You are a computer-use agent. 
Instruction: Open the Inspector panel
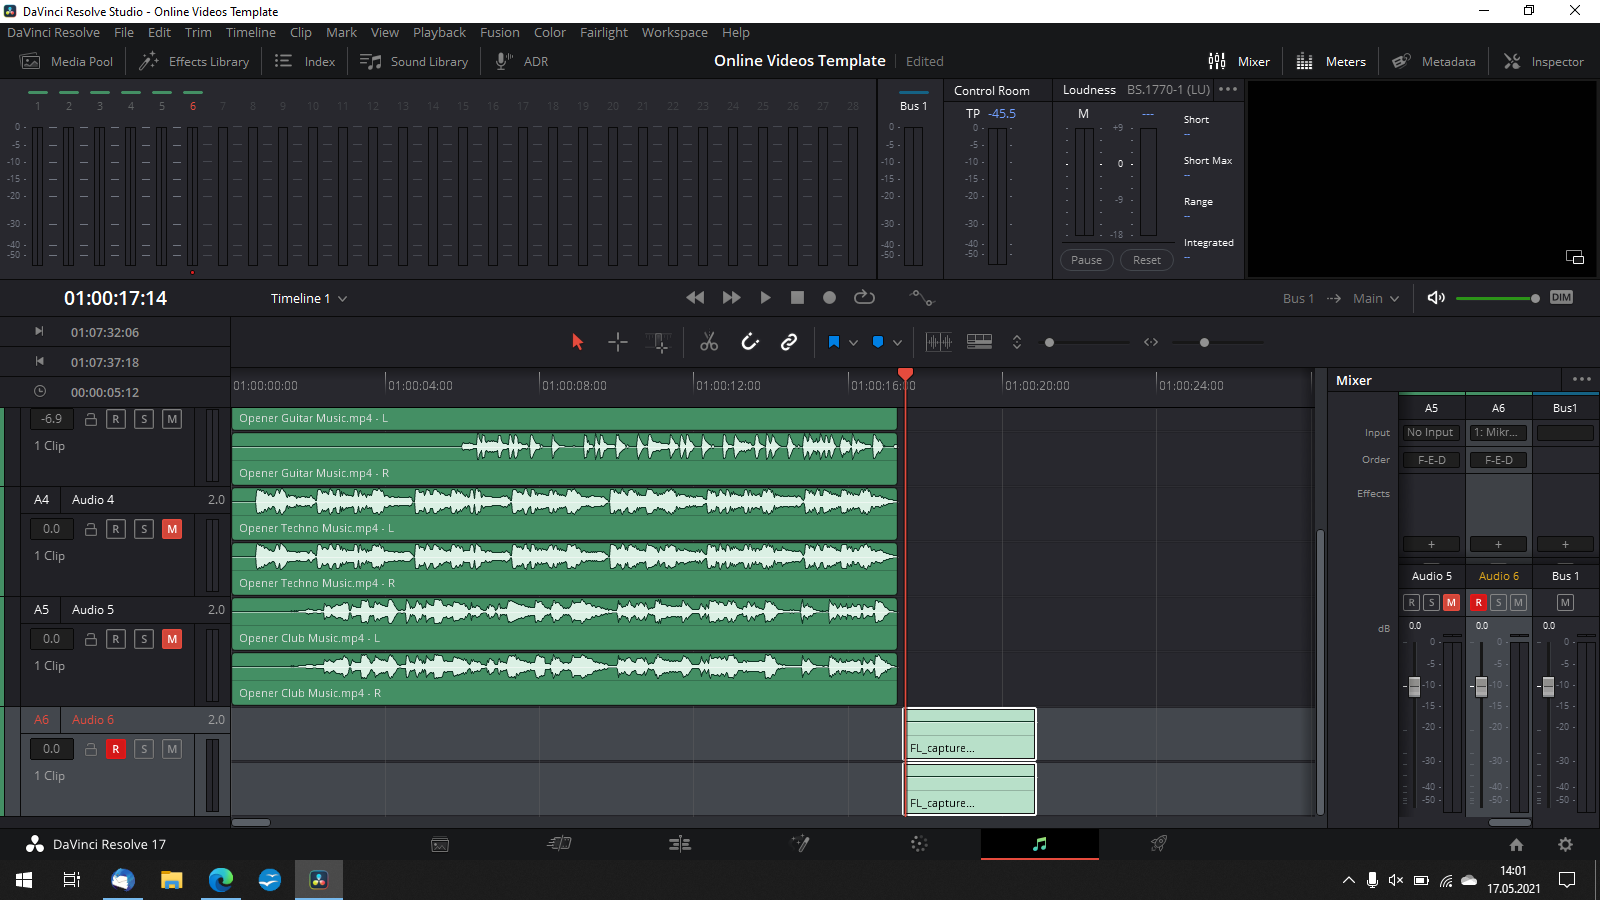(1544, 62)
